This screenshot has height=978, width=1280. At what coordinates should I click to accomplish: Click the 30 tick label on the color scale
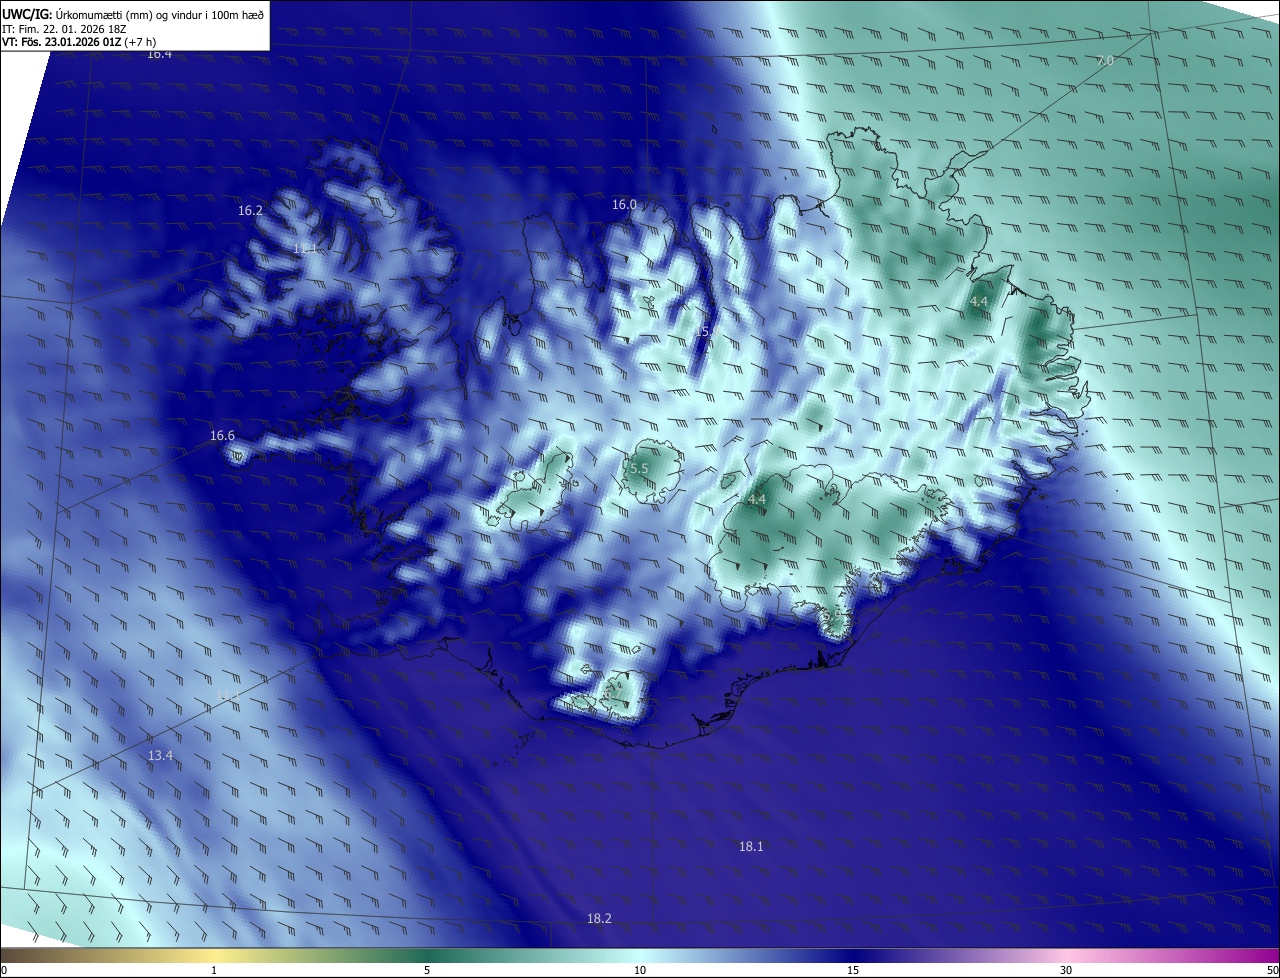[x=1066, y=970]
